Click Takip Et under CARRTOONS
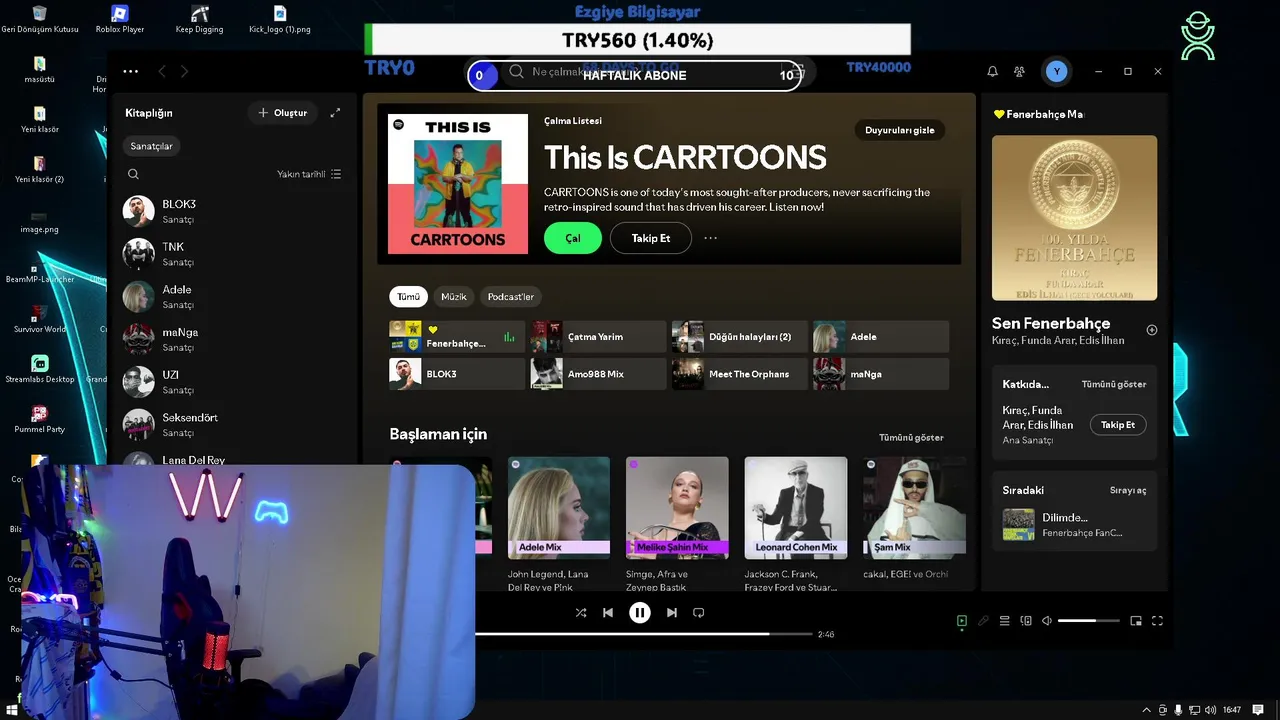The width and height of the screenshot is (1280, 720). [651, 238]
